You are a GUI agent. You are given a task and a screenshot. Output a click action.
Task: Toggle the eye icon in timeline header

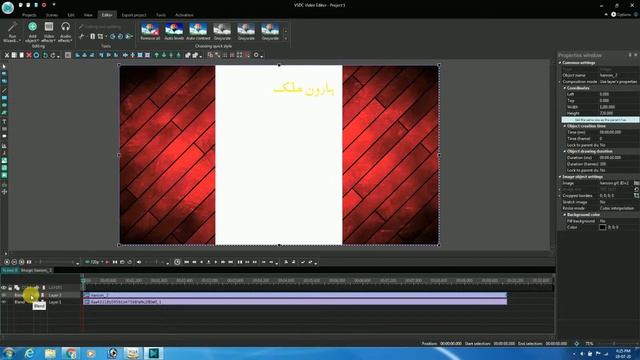click(x=4, y=287)
